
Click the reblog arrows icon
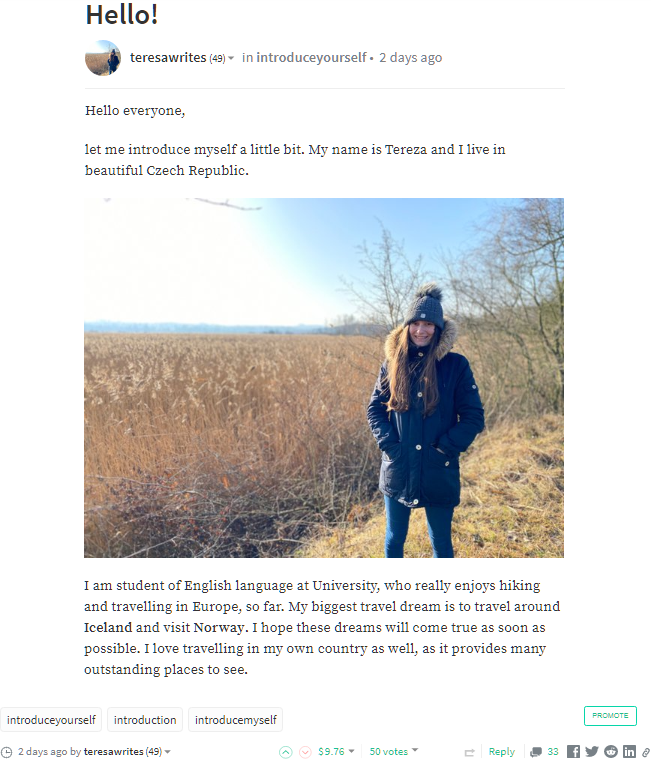pyautogui.click(x=469, y=752)
